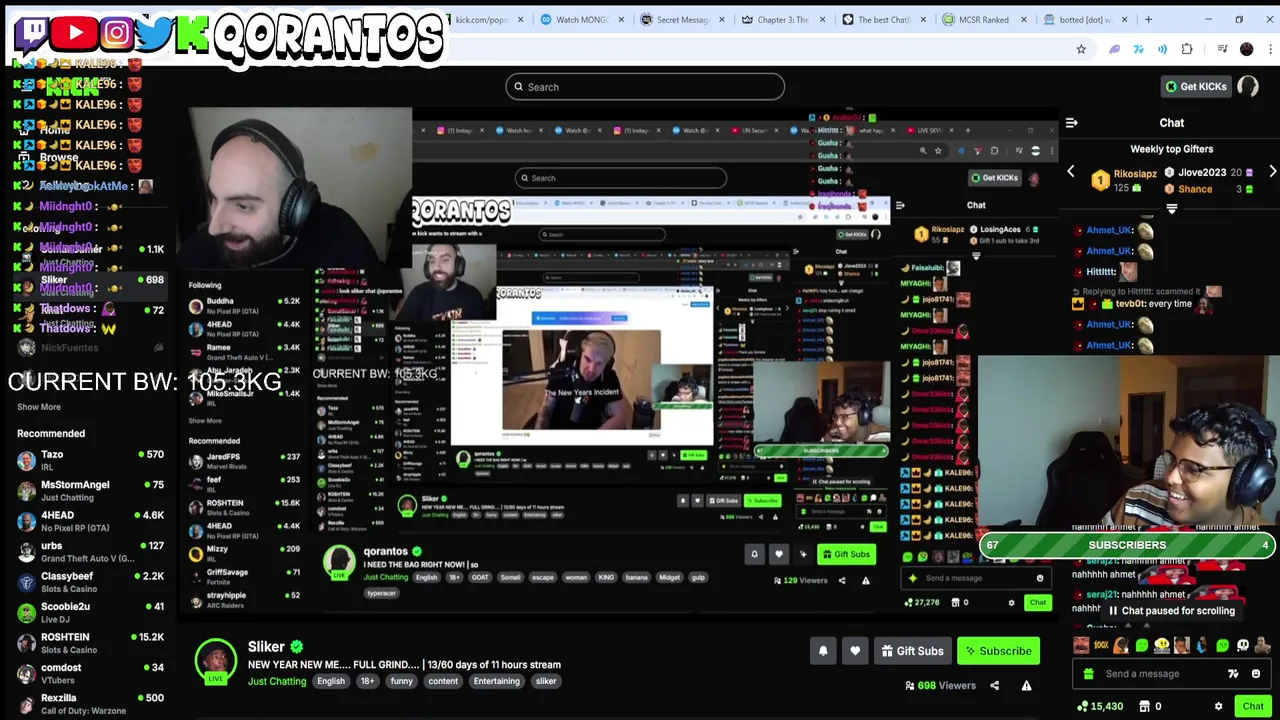Resume chat by clicking Chat paused for scrolling
The height and width of the screenshot is (720, 1280).
pyautogui.click(x=1171, y=611)
